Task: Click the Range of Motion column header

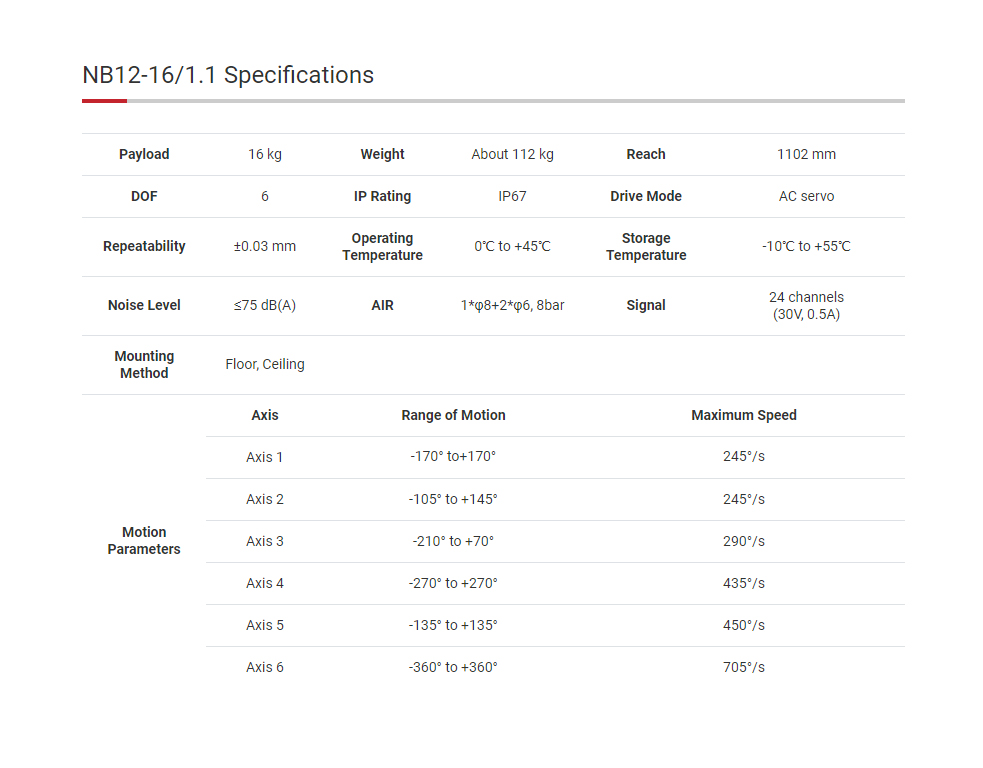Action: tap(453, 415)
